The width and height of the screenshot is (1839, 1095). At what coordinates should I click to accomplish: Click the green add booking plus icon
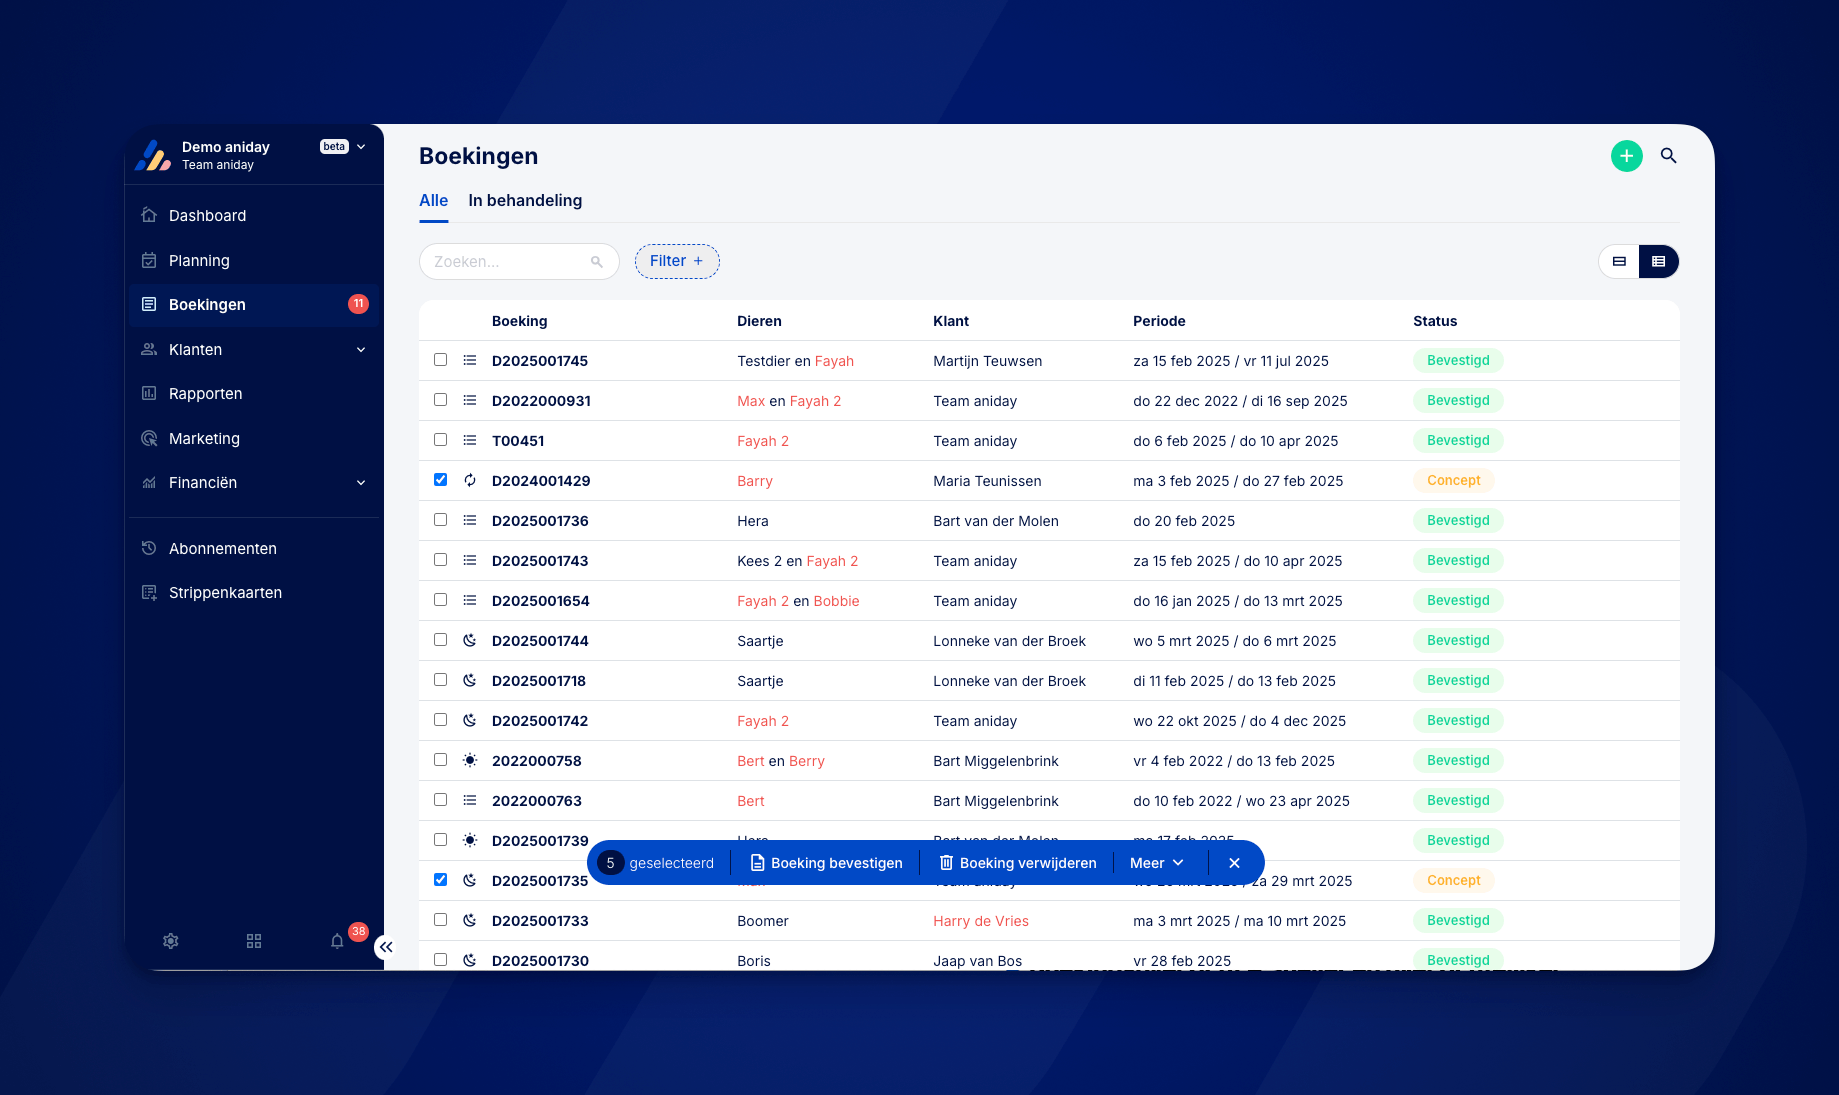coord(1626,156)
